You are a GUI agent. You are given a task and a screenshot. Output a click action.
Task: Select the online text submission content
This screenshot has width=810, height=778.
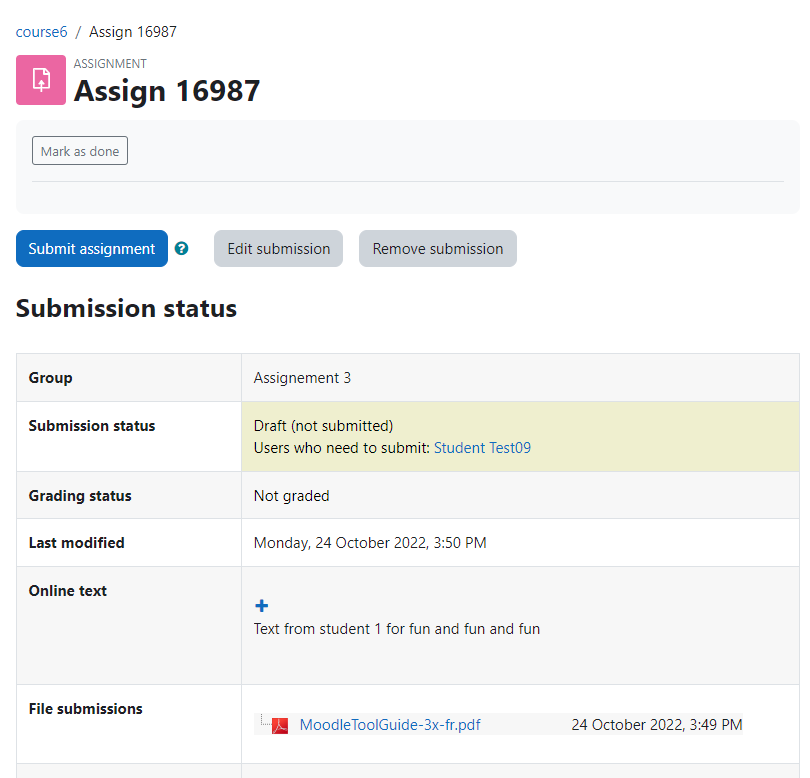click(397, 629)
